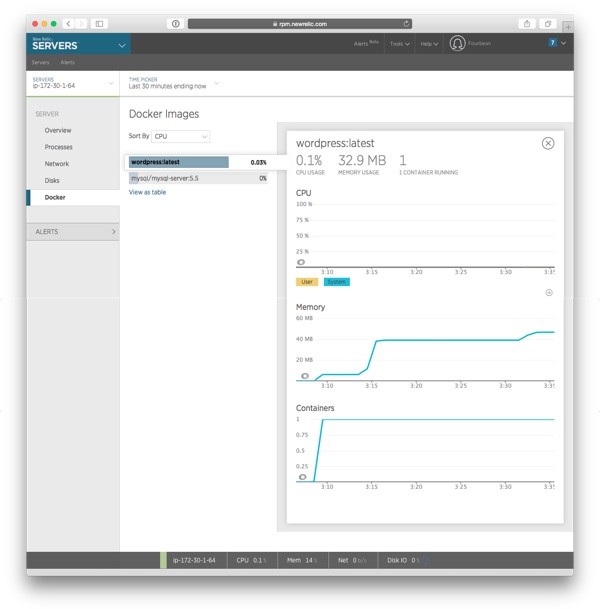Open the Tools menu
This screenshot has width=600, height=609.
(x=400, y=44)
